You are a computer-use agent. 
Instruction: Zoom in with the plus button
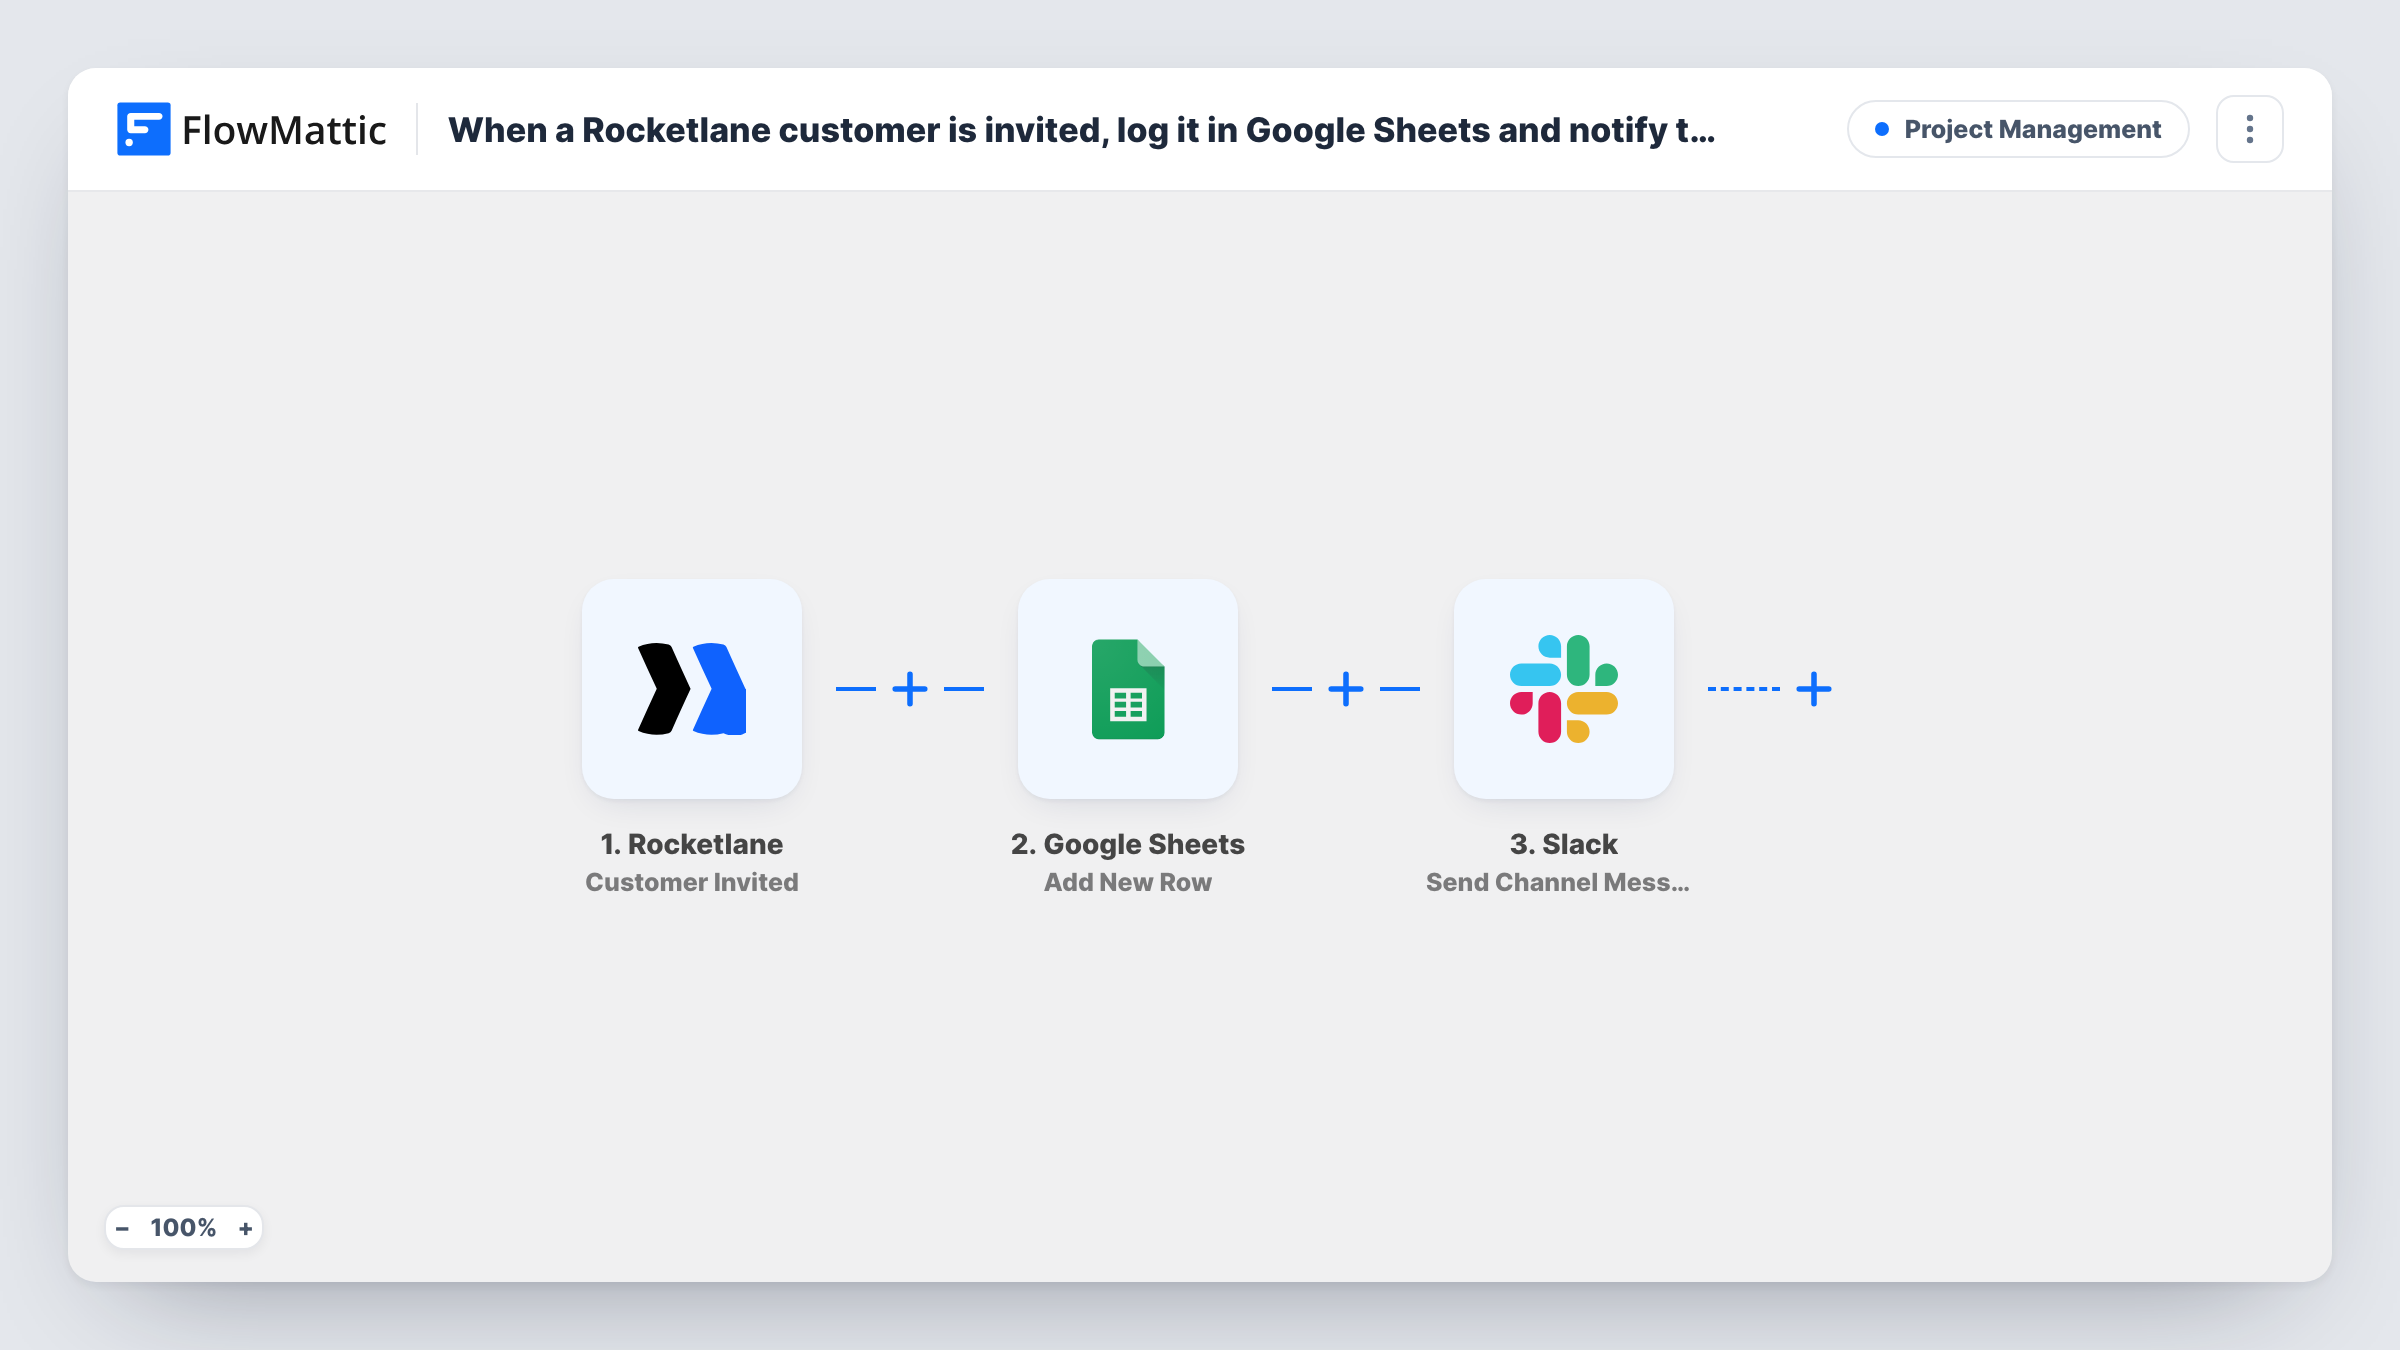[245, 1228]
